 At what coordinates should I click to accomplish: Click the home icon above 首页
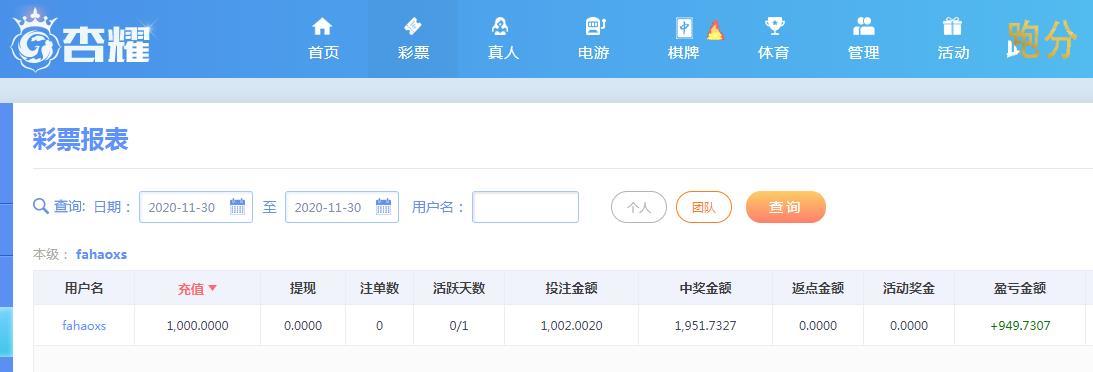[322, 27]
